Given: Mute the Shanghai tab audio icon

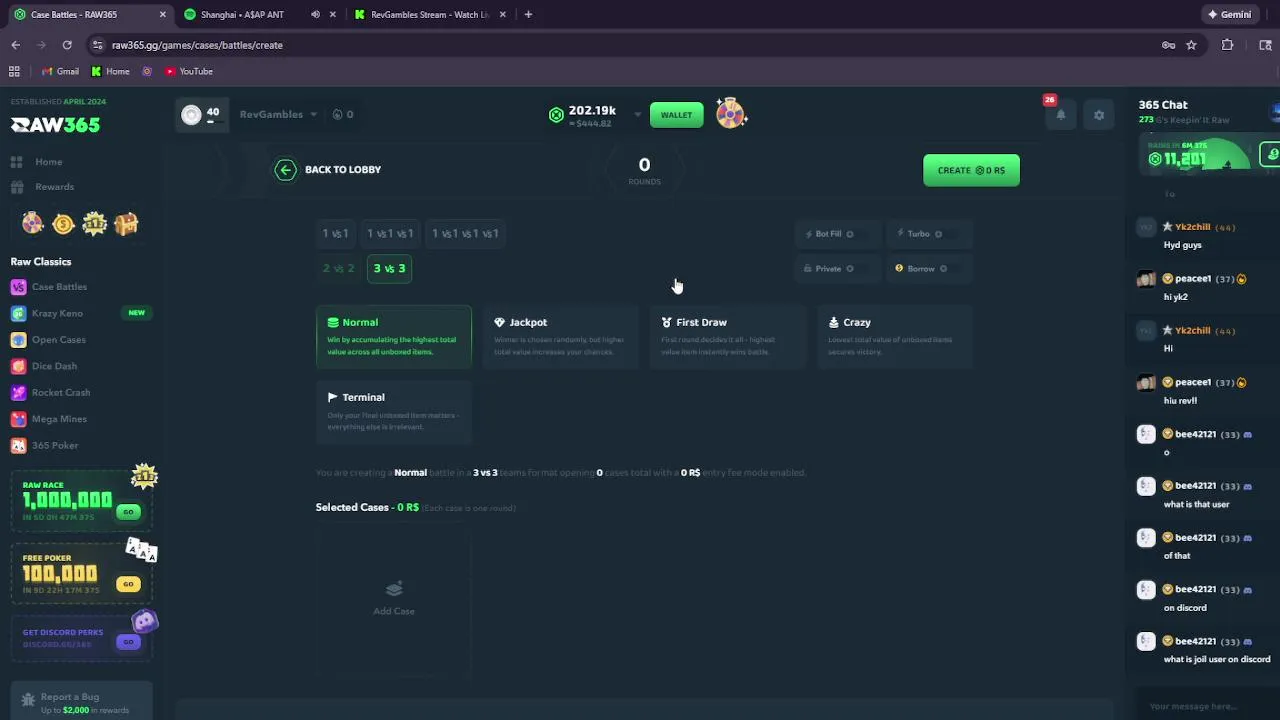Looking at the screenshot, I should [315, 15].
